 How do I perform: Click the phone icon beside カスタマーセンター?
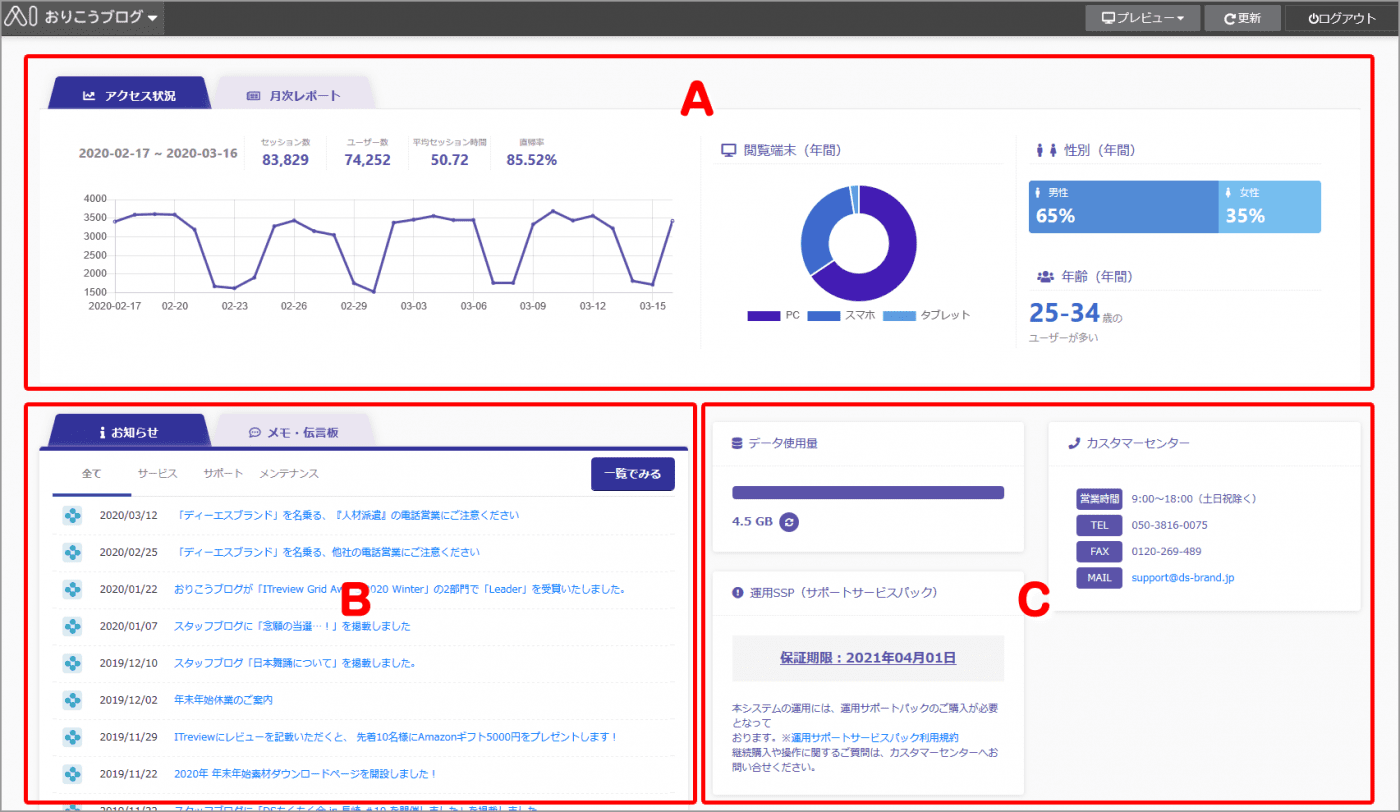1074,443
